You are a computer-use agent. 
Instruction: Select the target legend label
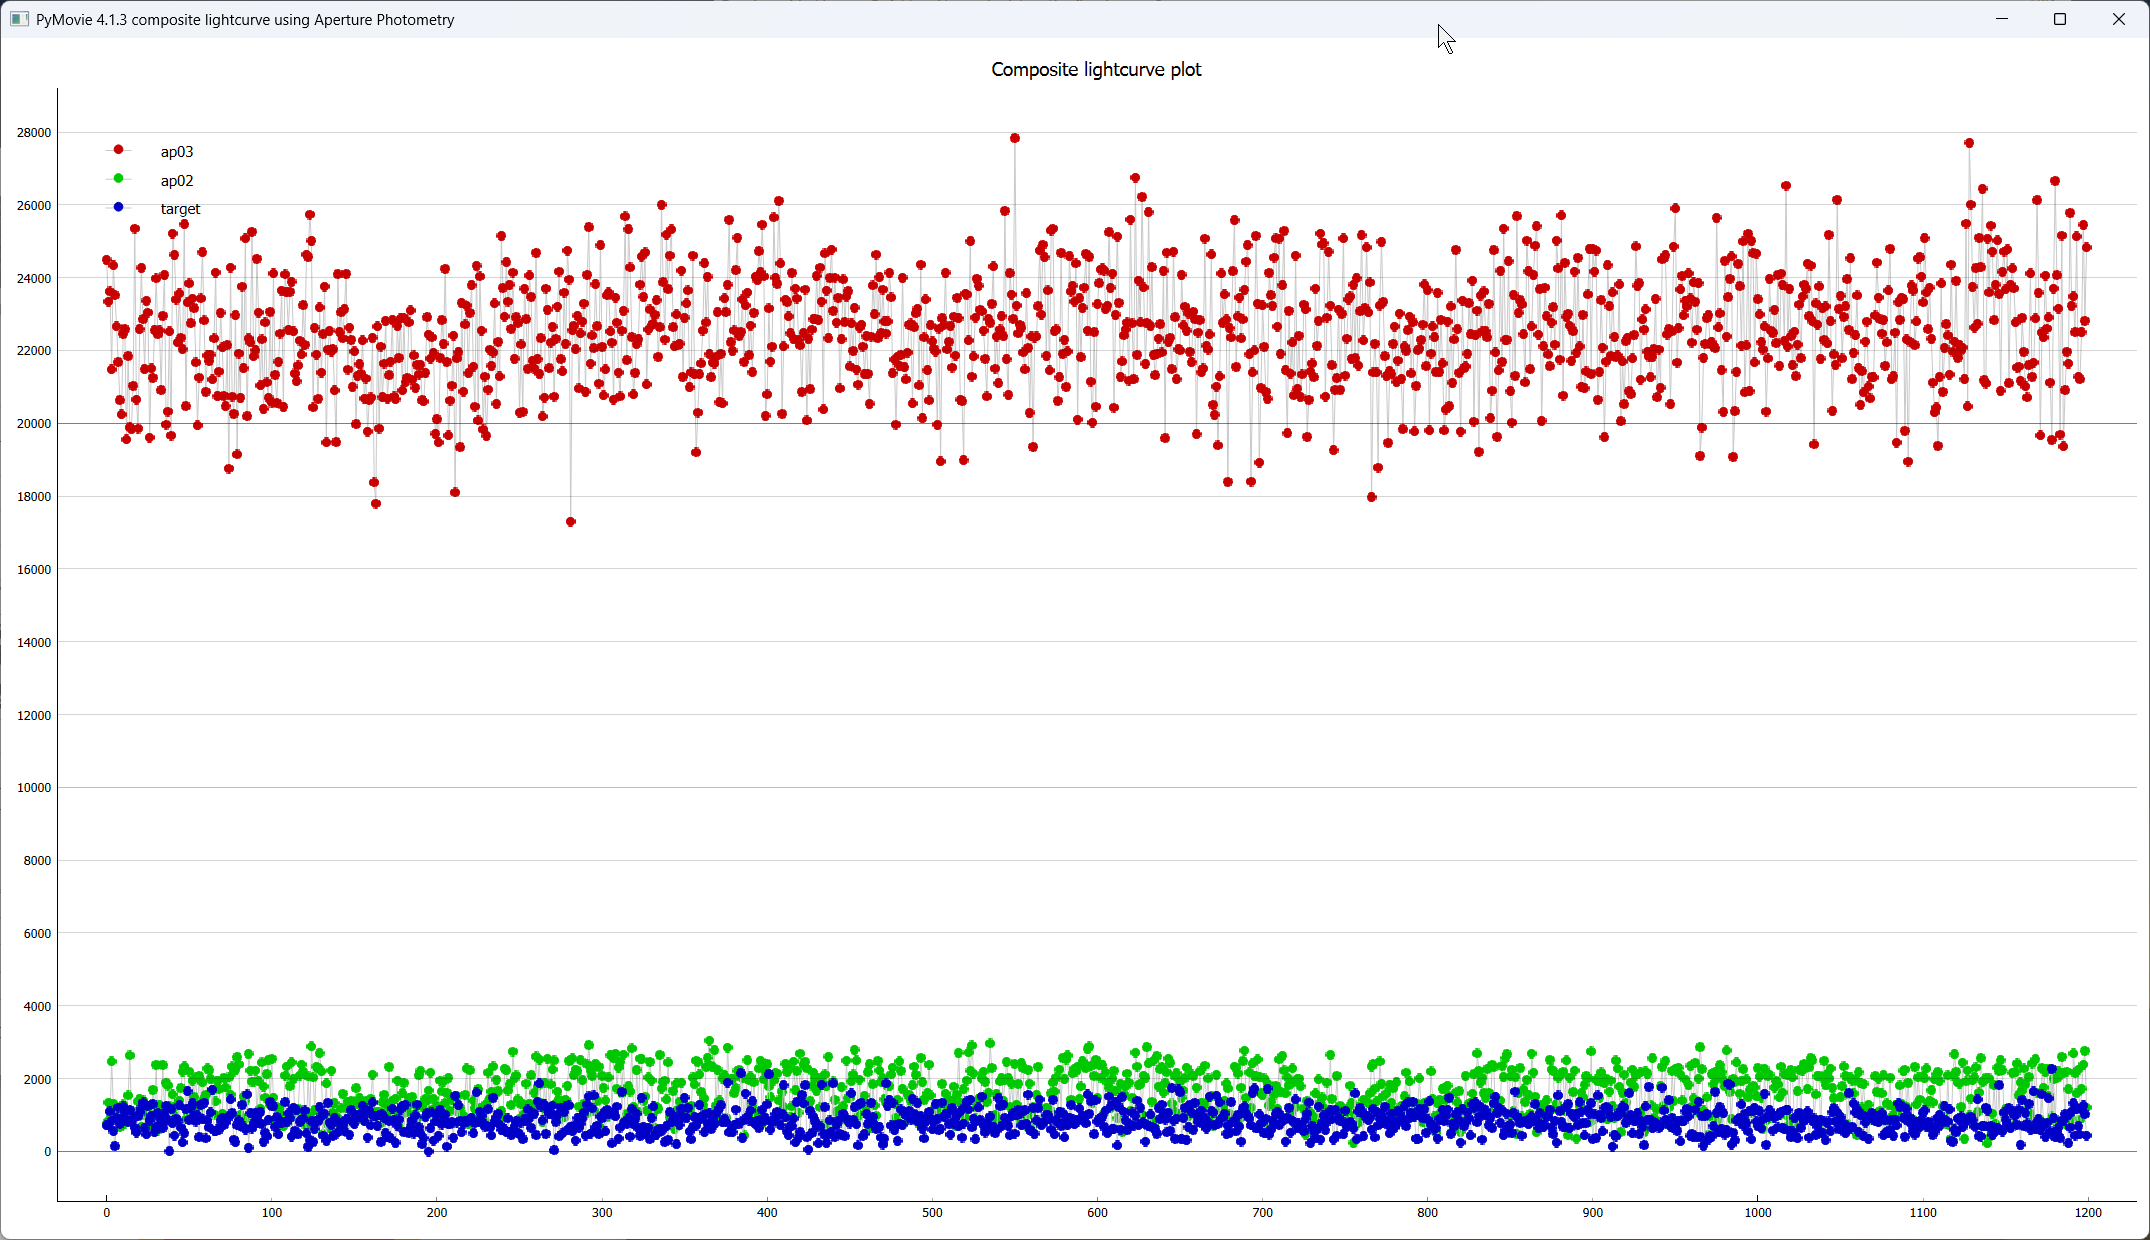coord(180,209)
